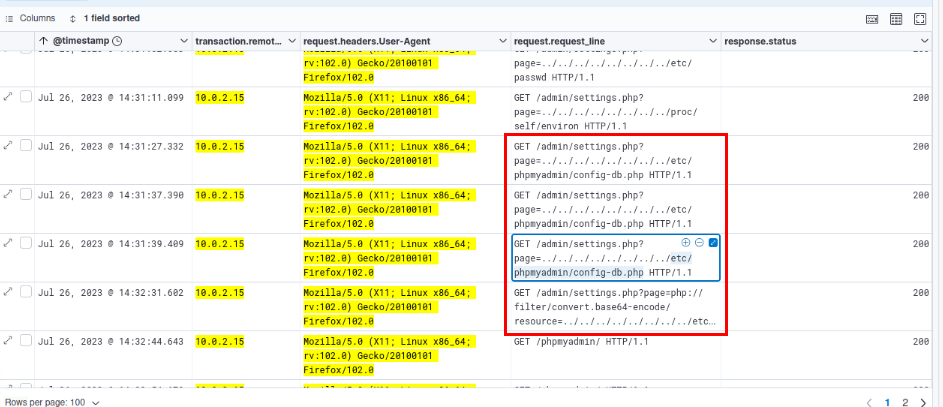Open display density options icon
The height and width of the screenshot is (407, 943).
pyautogui.click(x=896, y=19)
